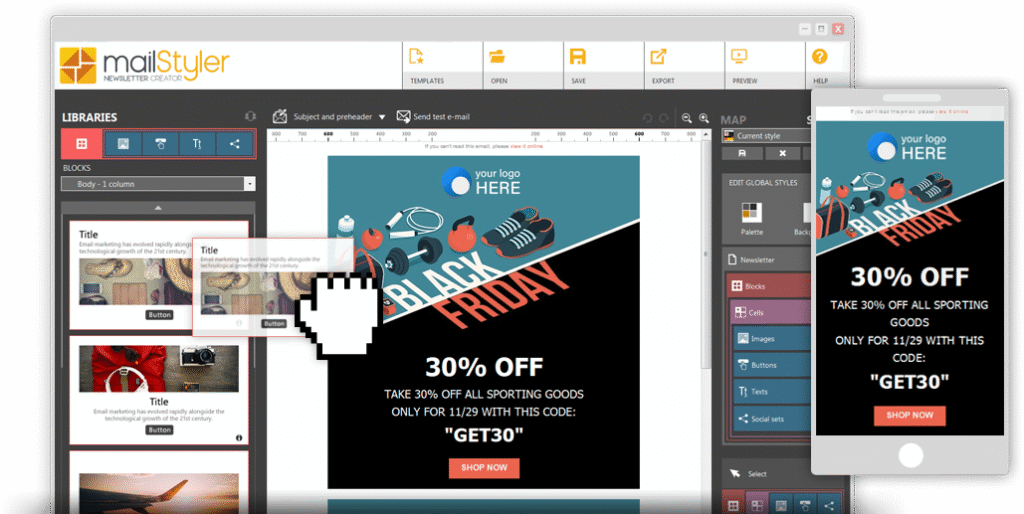Click the SHOP NOW button in the canvas

483,467
